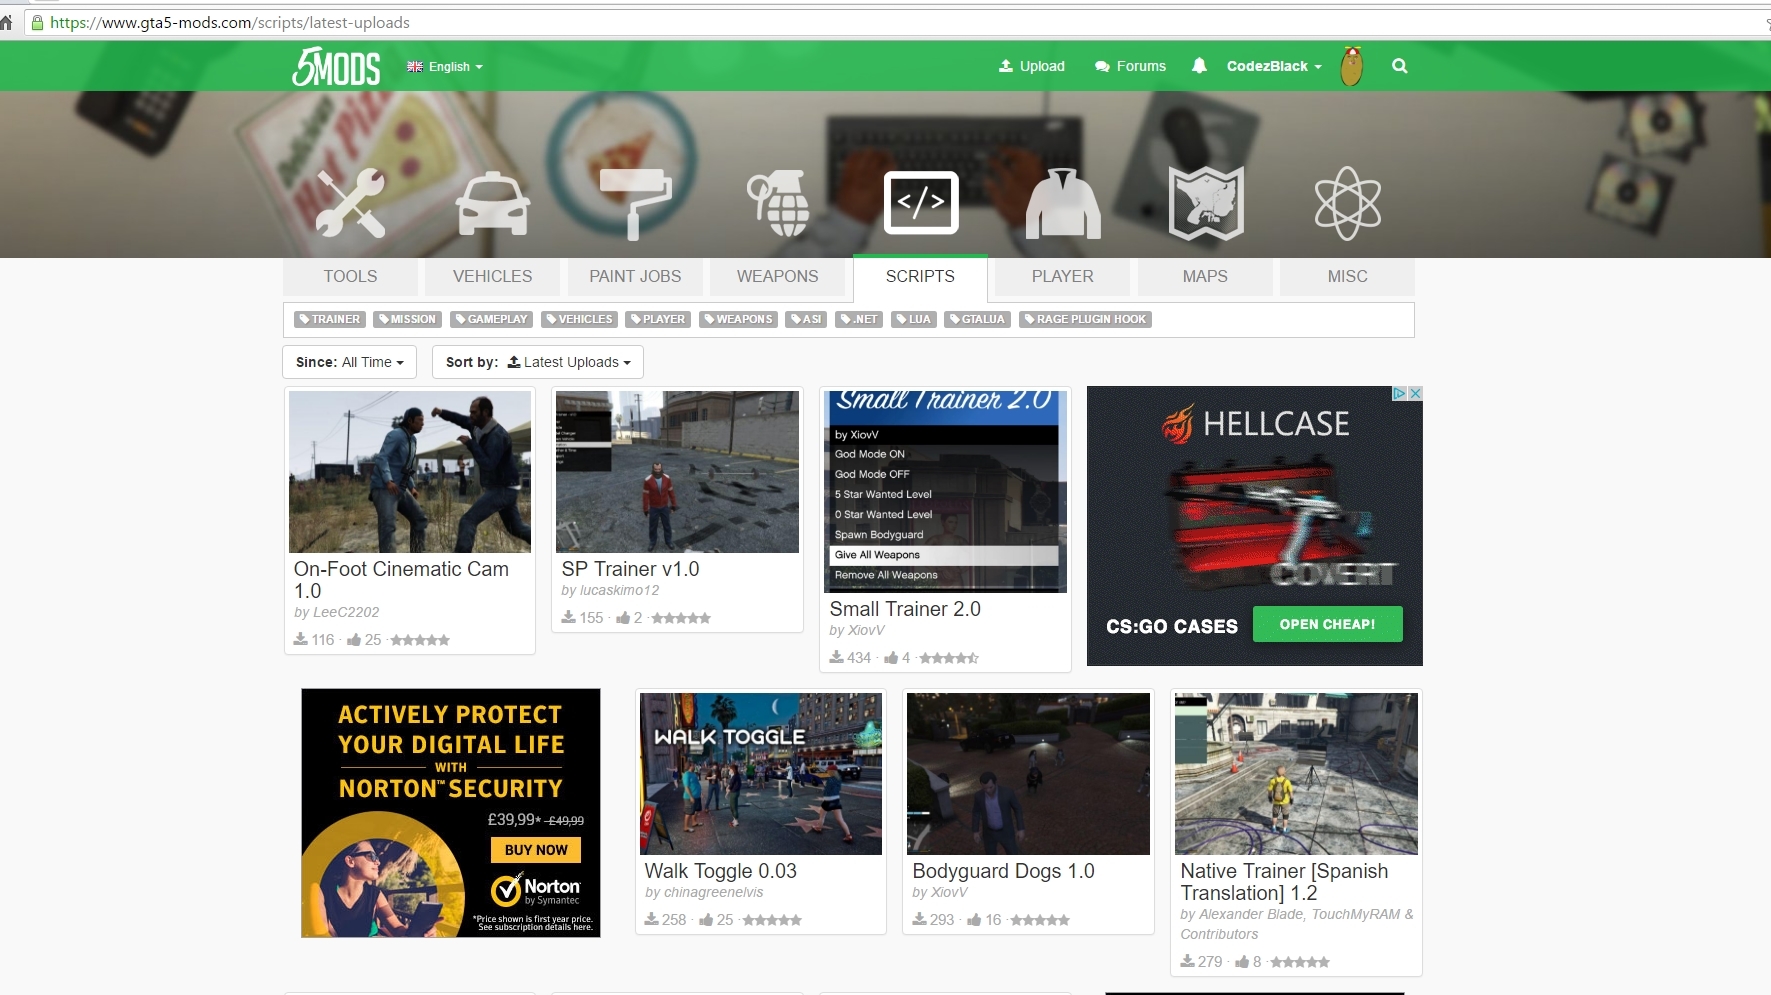
Task: Filter by the TRAINER tag
Action: tap(329, 320)
